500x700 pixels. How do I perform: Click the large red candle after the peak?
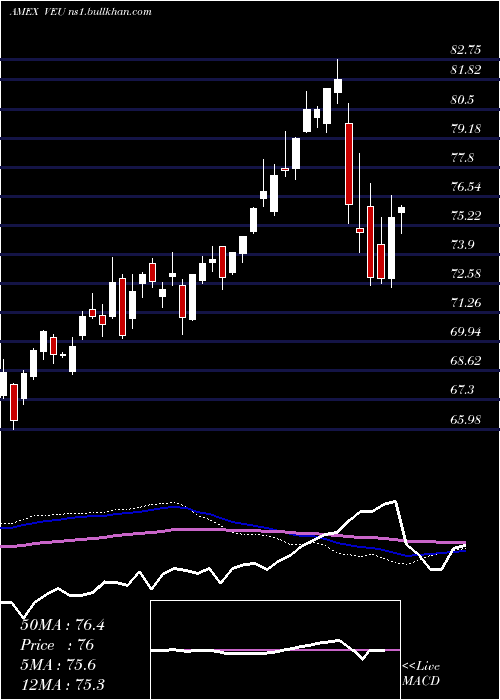point(349,164)
